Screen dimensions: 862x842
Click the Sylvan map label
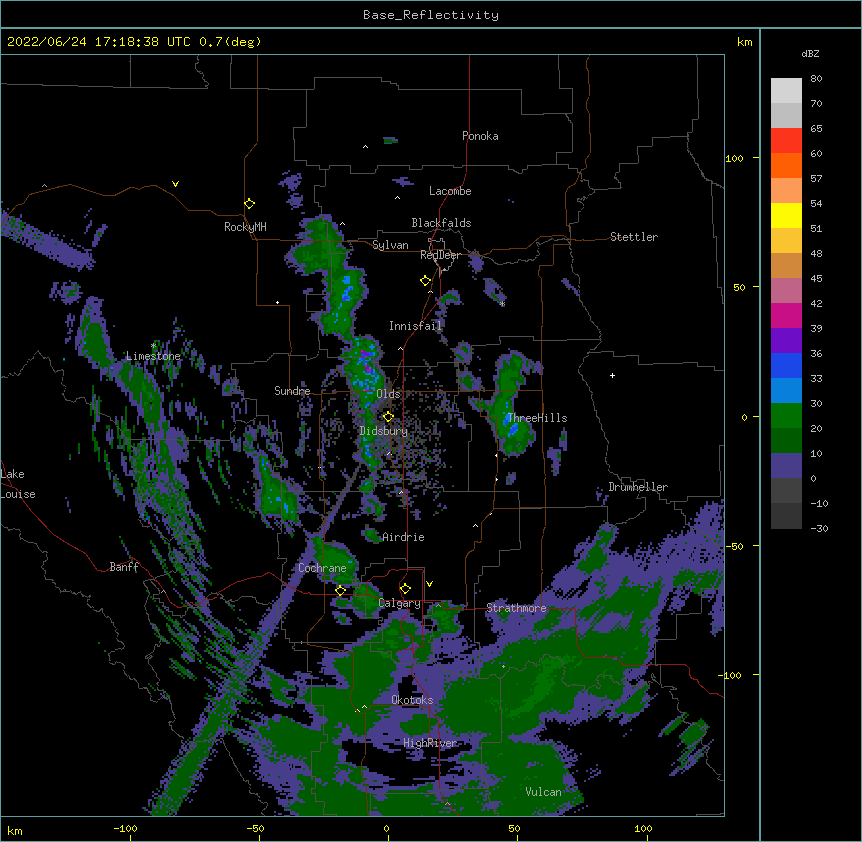pyautogui.click(x=390, y=245)
